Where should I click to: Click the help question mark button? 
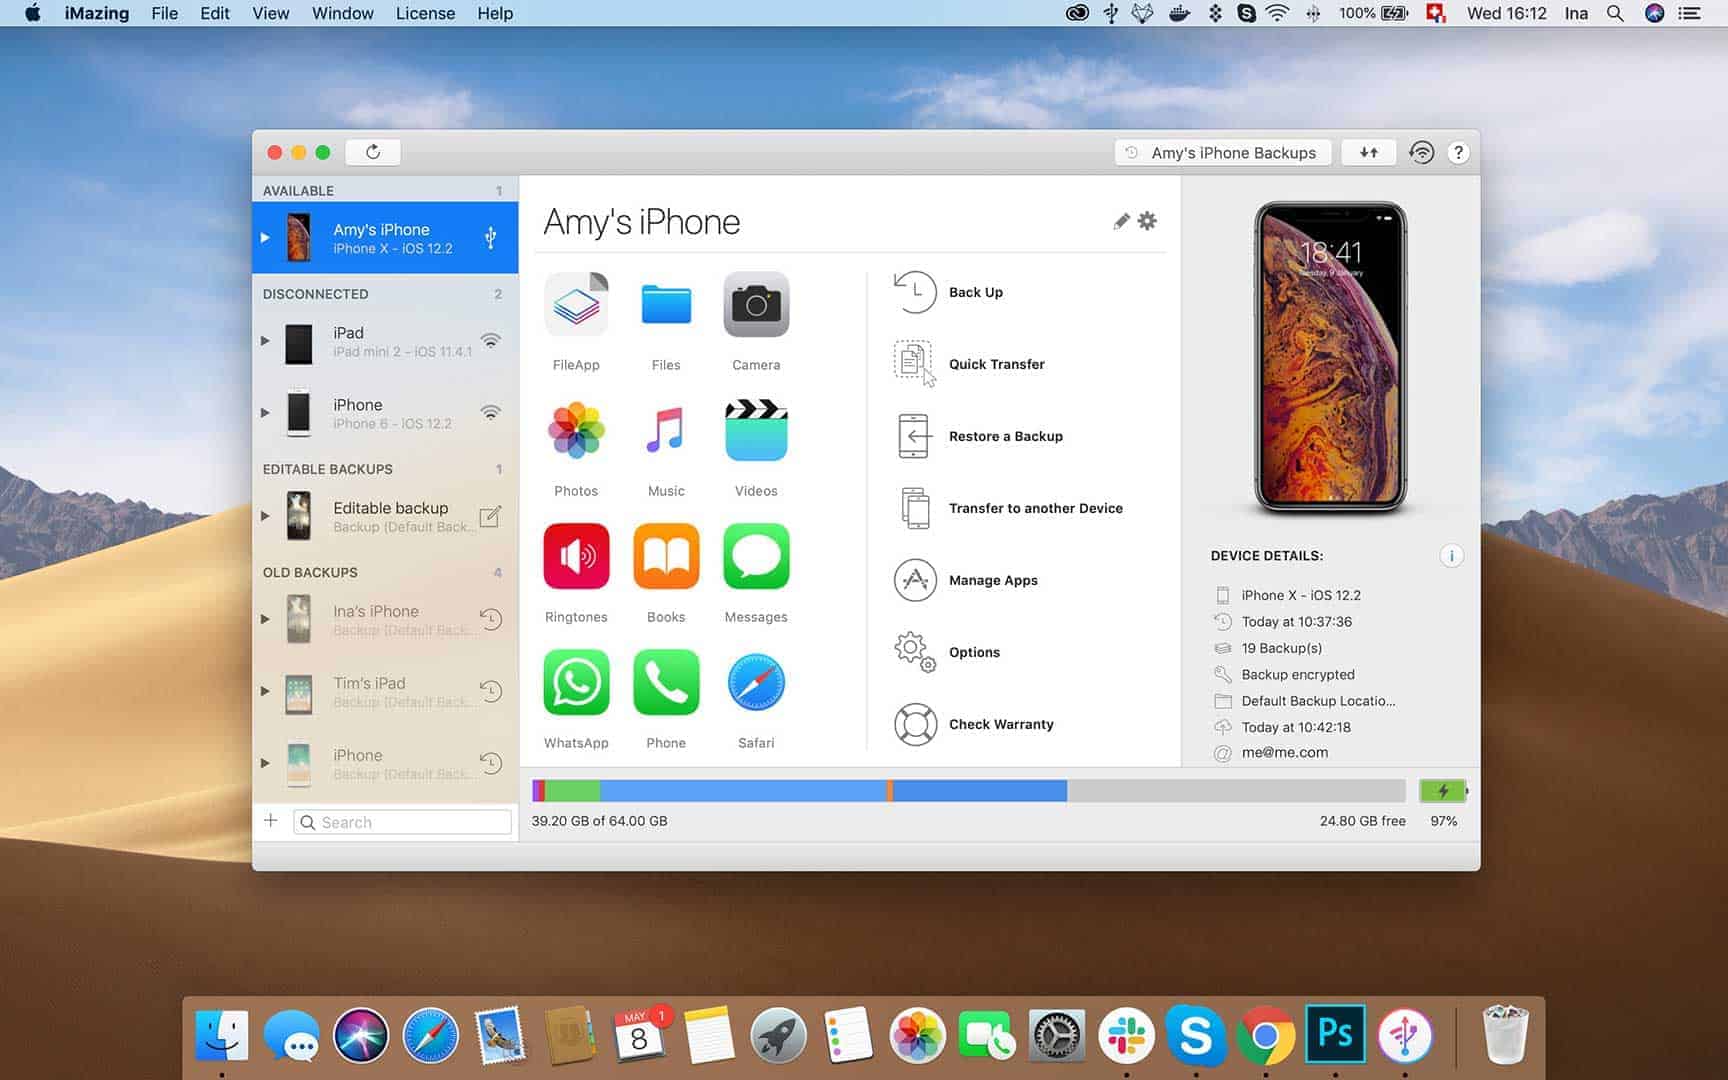(1458, 152)
